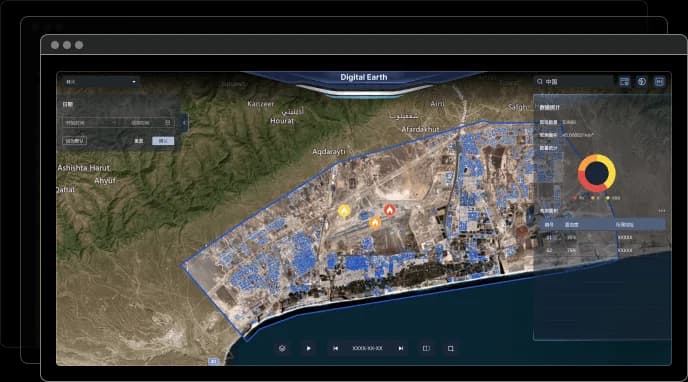The image size is (688, 382).
Task: Open the dropdown at the top-left of the map
Action: pos(100,82)
